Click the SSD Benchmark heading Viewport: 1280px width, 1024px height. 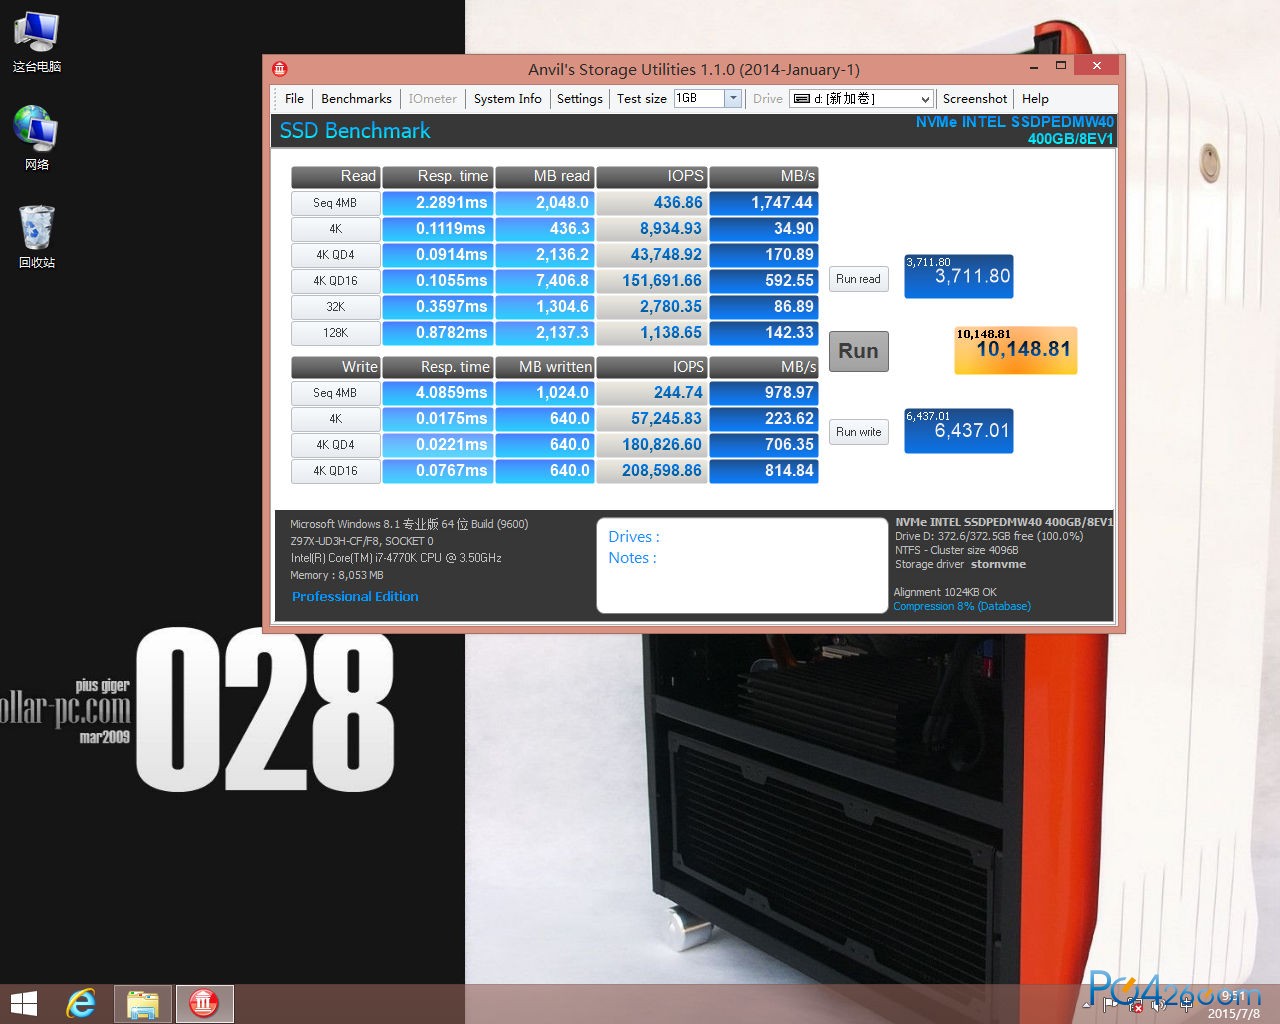click(x=355, y=131)
